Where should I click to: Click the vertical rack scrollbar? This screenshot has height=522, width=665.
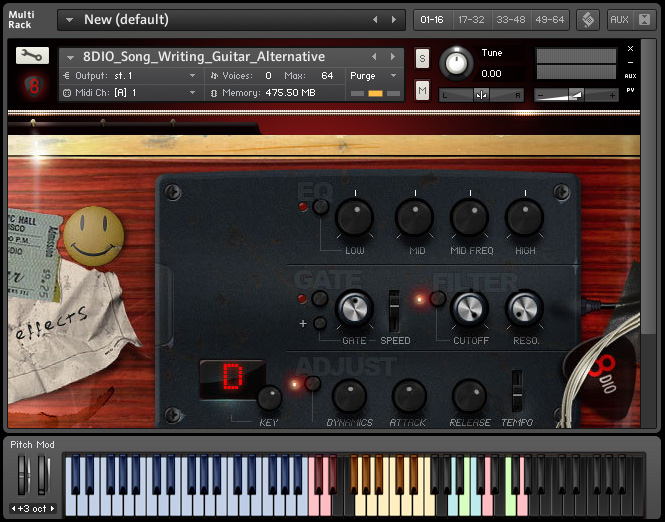pos(648,187)
